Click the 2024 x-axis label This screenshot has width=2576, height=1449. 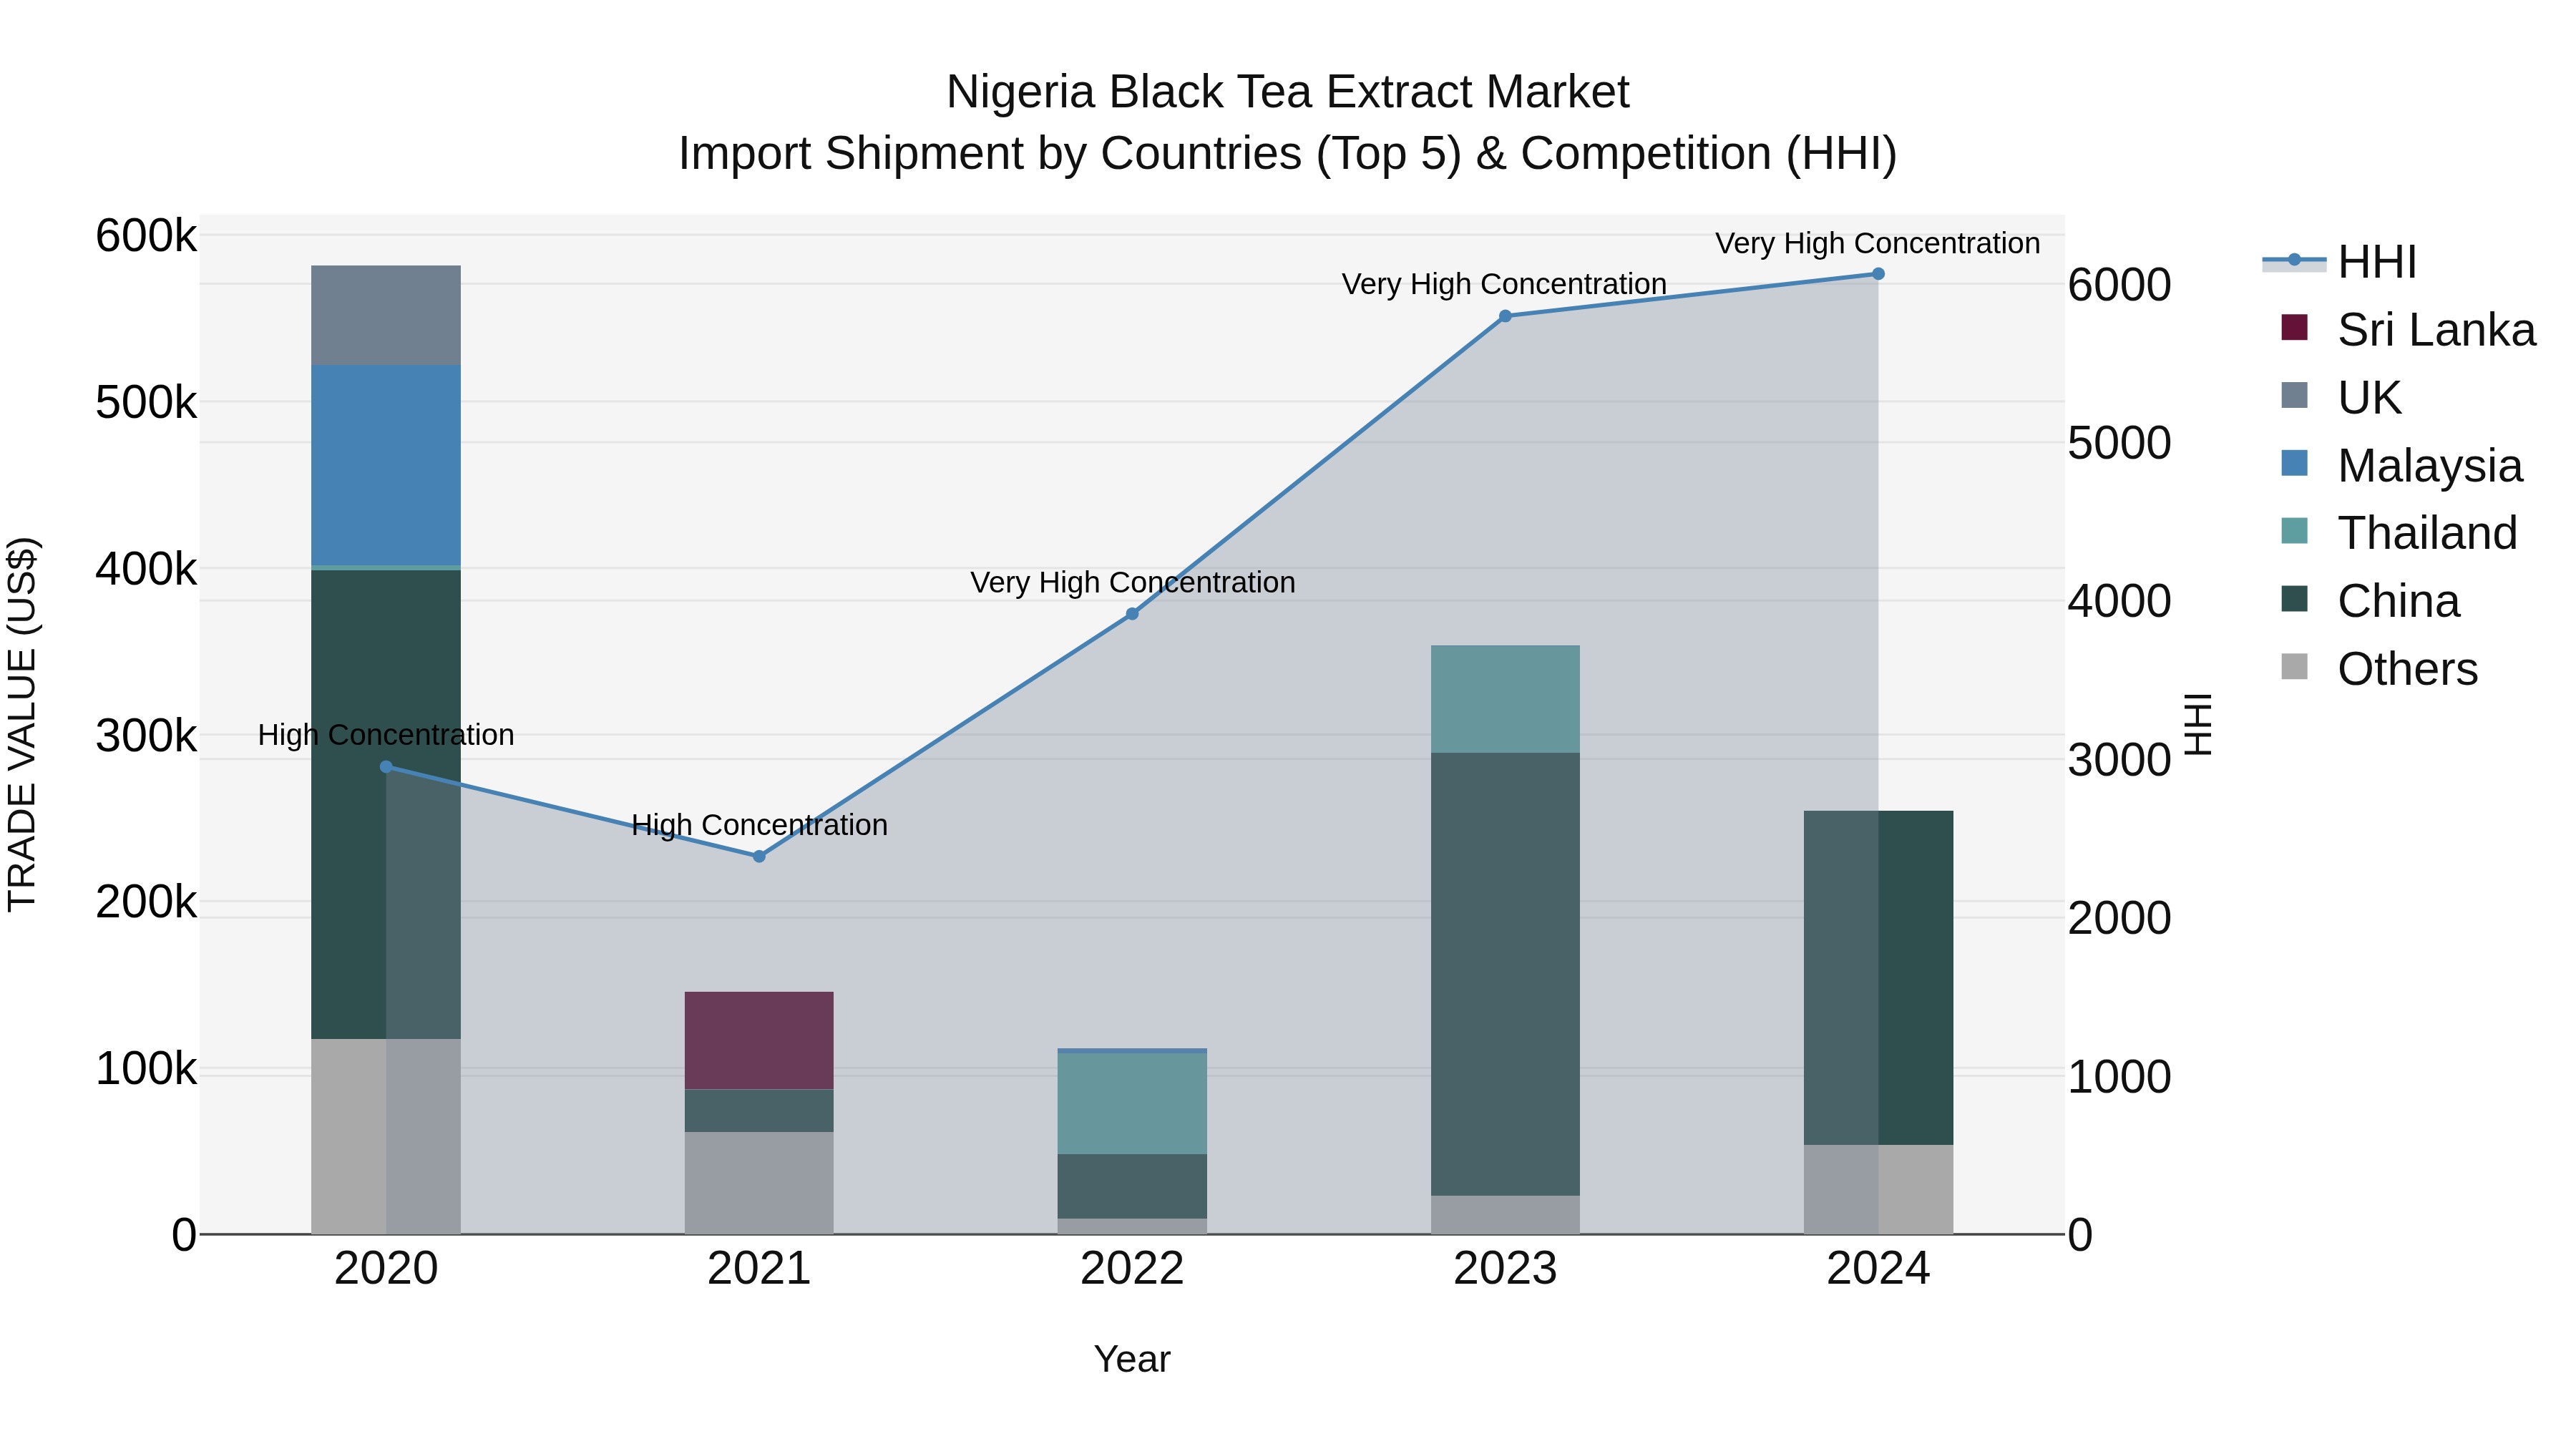tap(1878, 1269)
